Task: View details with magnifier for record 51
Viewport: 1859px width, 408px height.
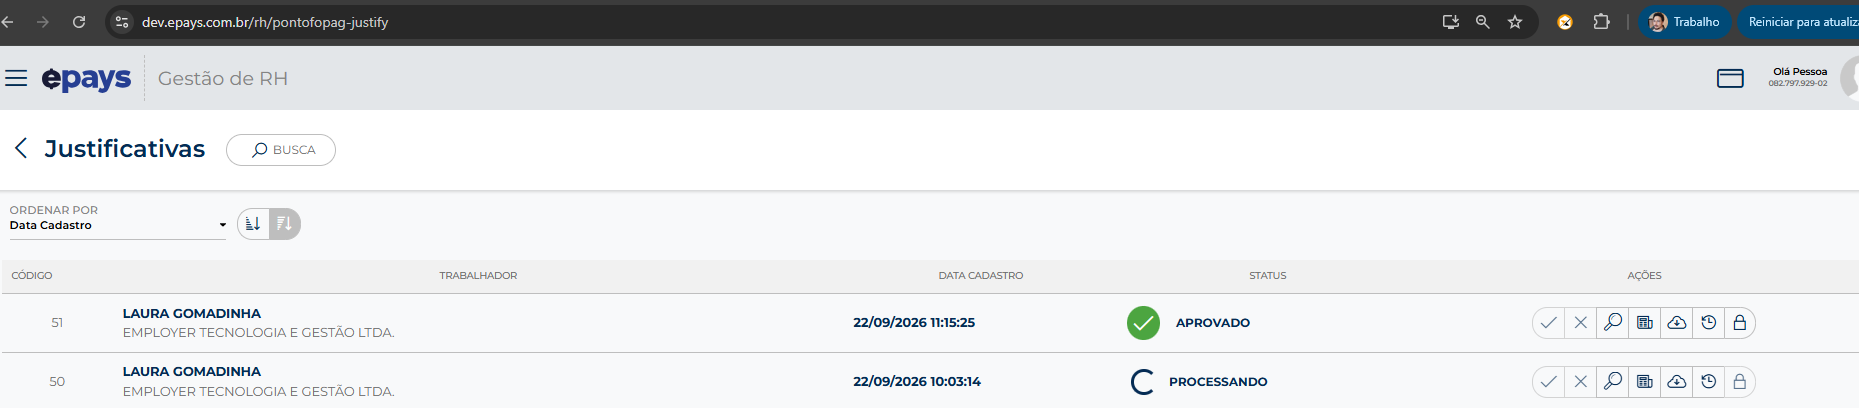Action: click(x=1613, y=322)
